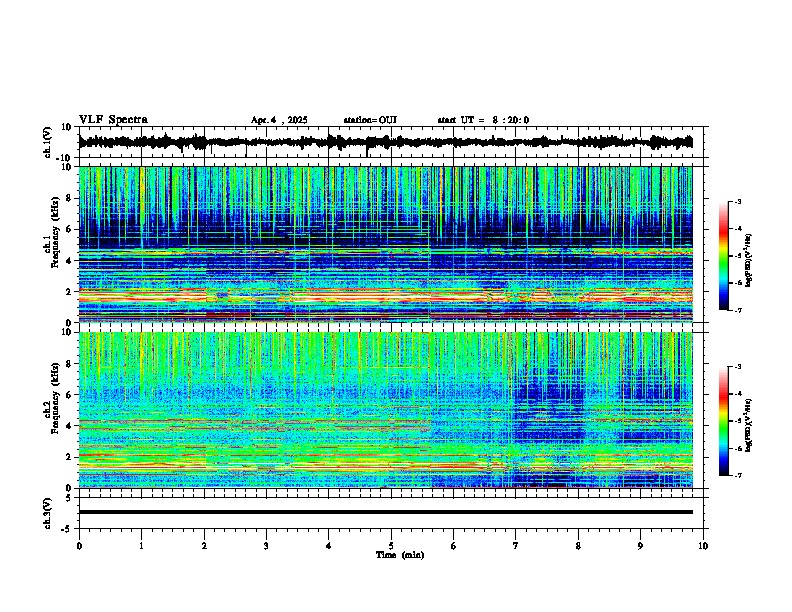Image resolution: width=792 pixels, height=612 pixels.
Task: Click "-7" on the ch.1 color scale
Action: tap(737, 310)
